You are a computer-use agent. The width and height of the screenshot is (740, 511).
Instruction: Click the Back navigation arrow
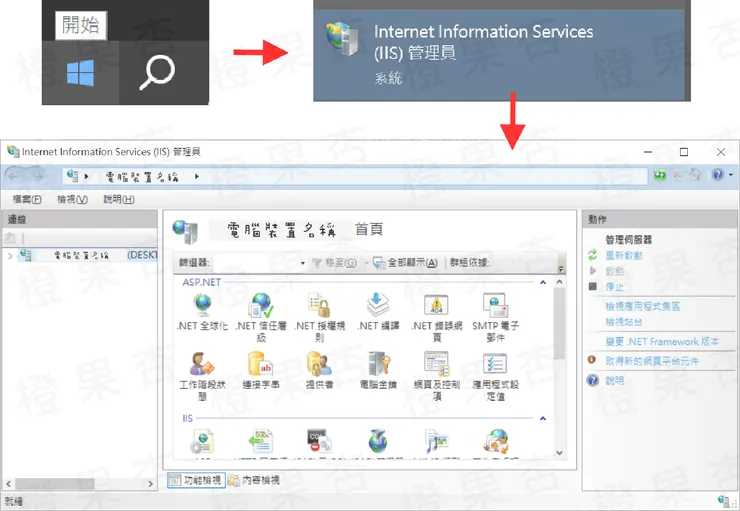click(x=13, y=176)
